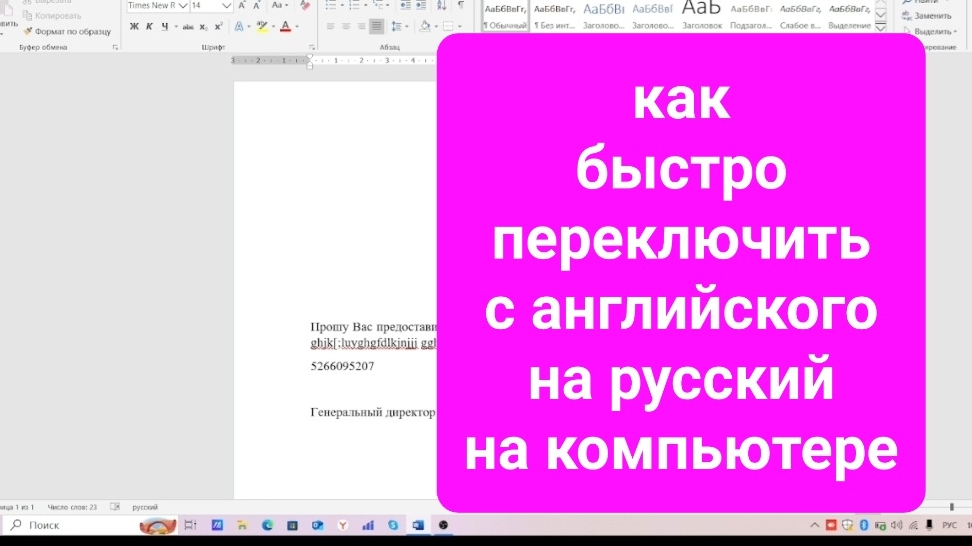Viewport: 972px width, 546px height.
Task: Open Times New Roman font name dropdown
Action: [x=183, y=6]
